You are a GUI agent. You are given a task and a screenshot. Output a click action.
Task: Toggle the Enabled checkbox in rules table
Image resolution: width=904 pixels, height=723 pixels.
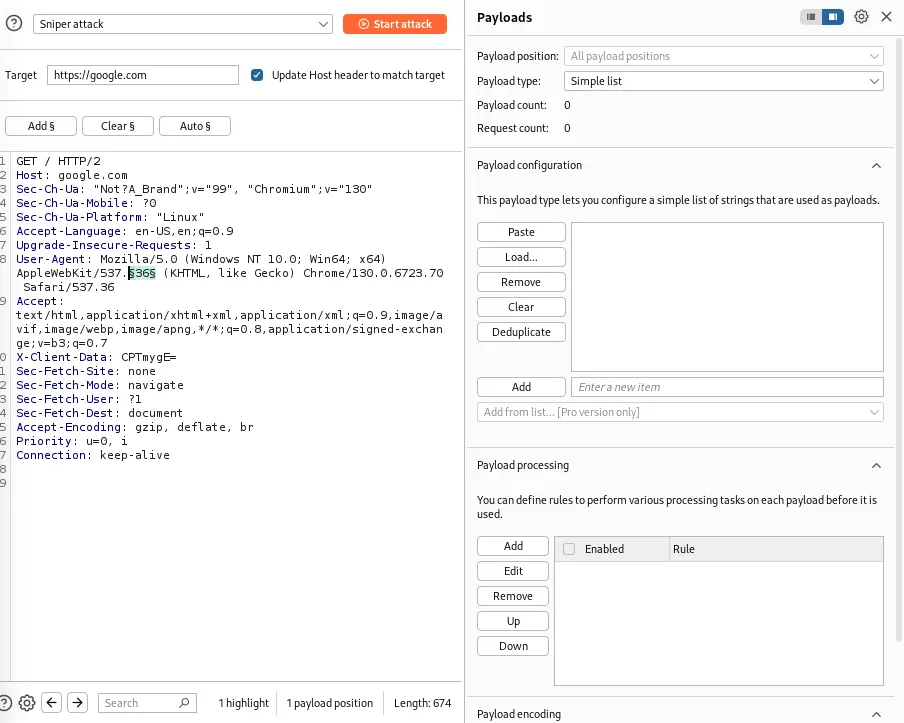[569, 549]
